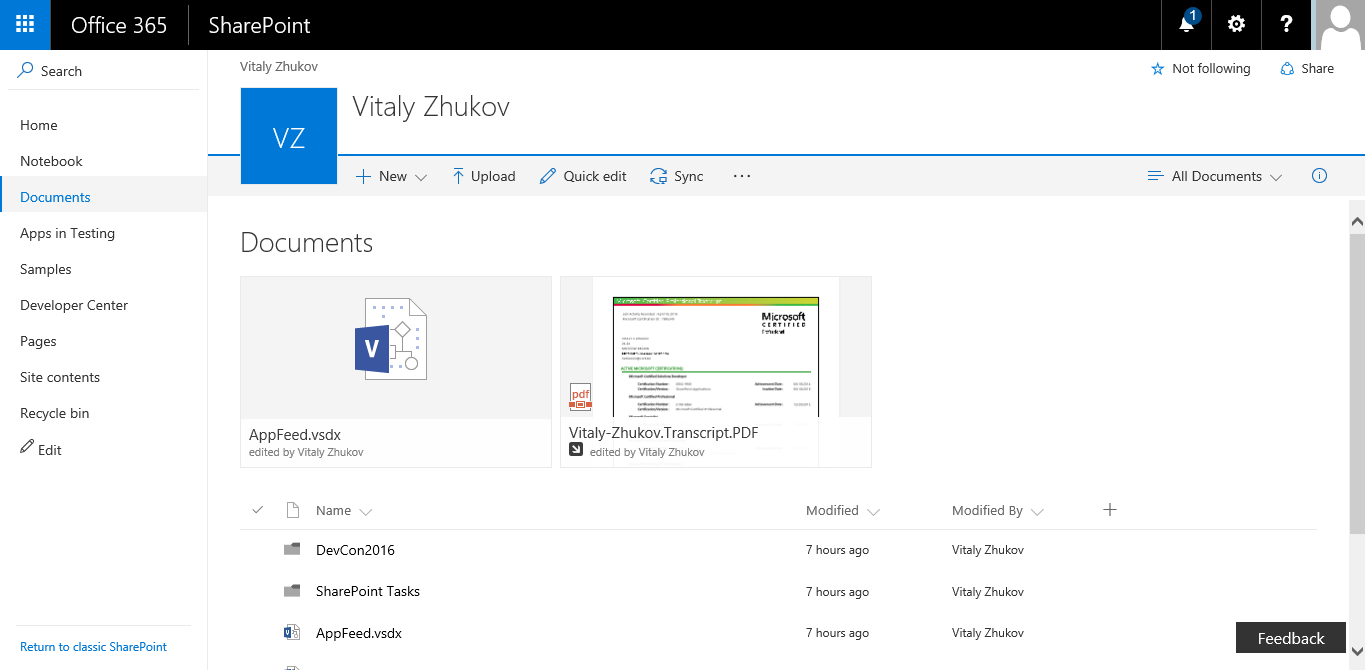Open the DevCon2016 folder name
This screenshot has height=670, width=1365.
(x=355, y=550)
